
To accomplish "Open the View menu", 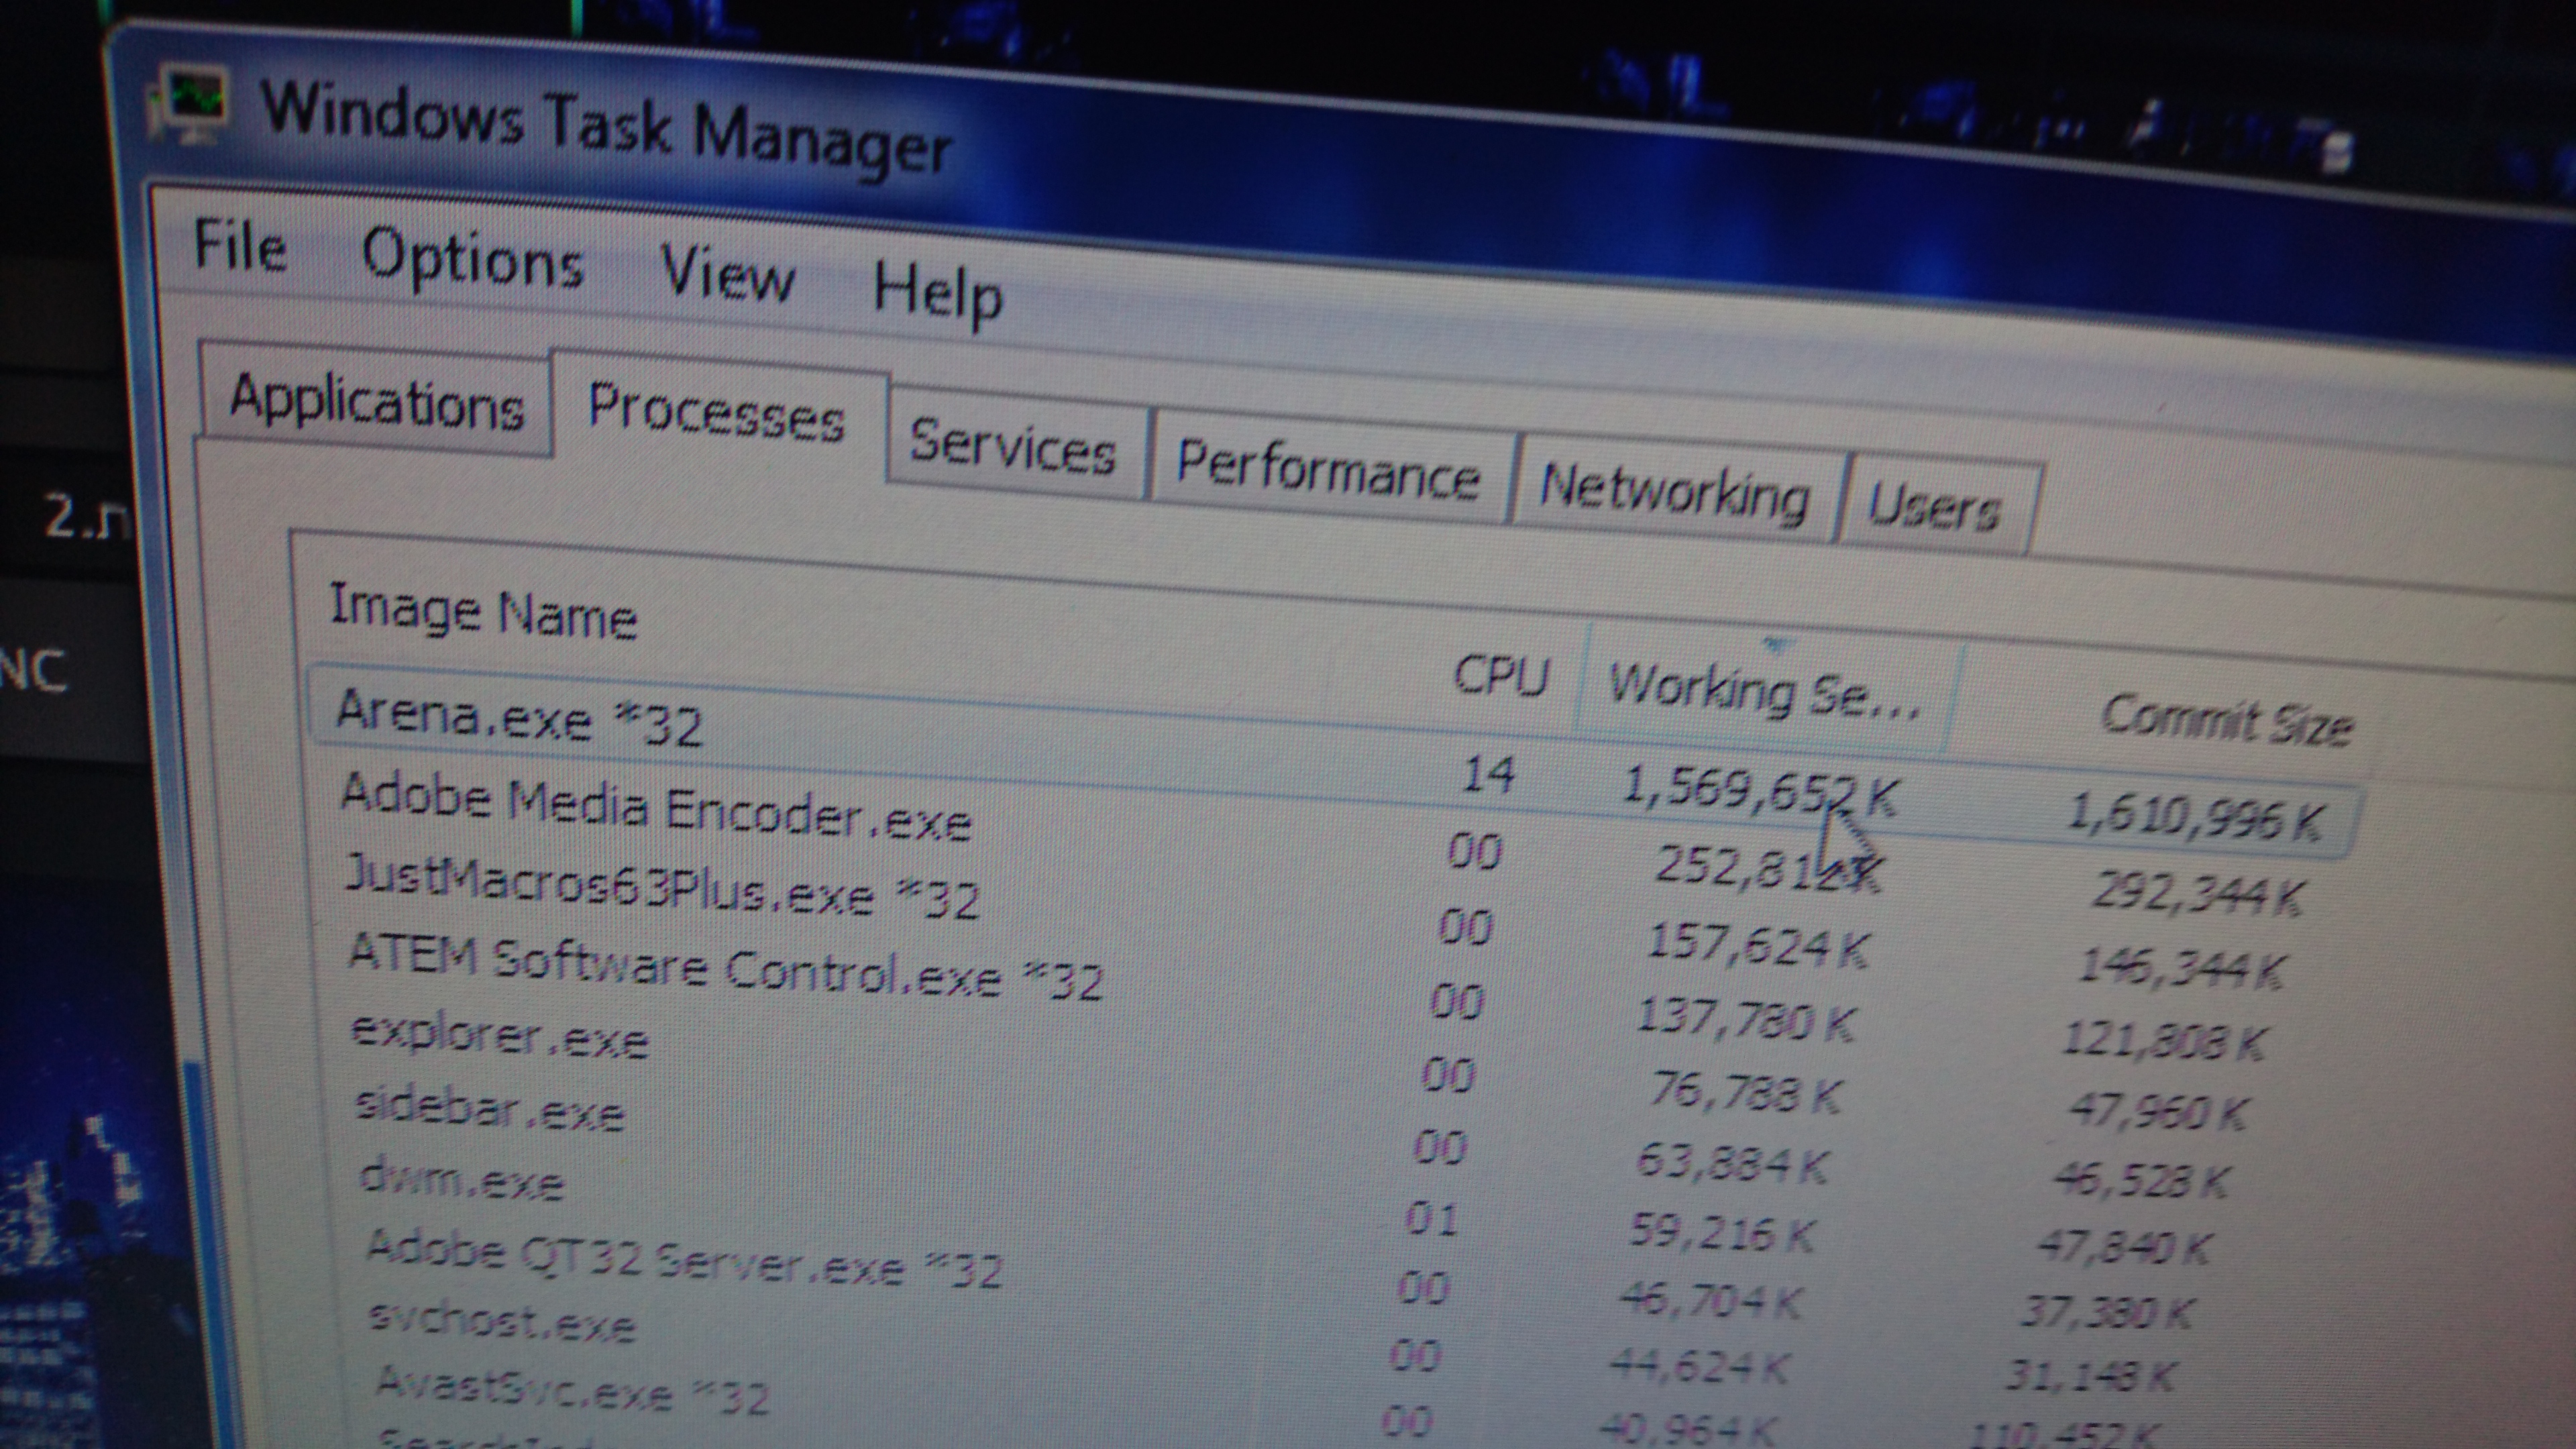I will click(x=727, y=275).
